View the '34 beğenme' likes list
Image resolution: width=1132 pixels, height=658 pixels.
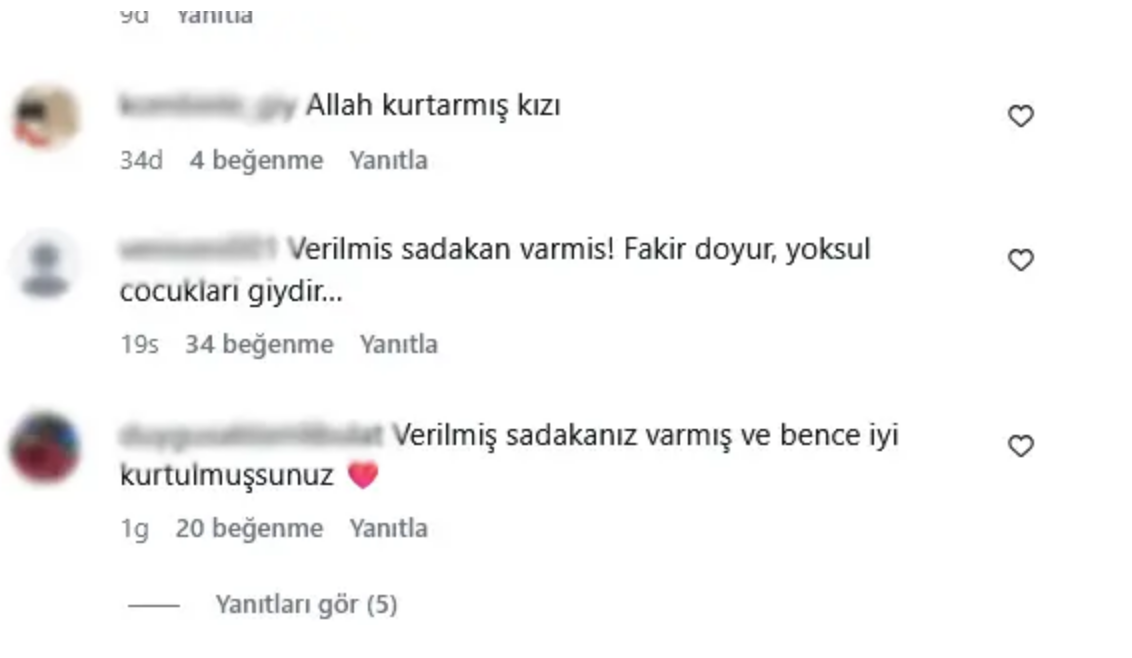[259, 345]
